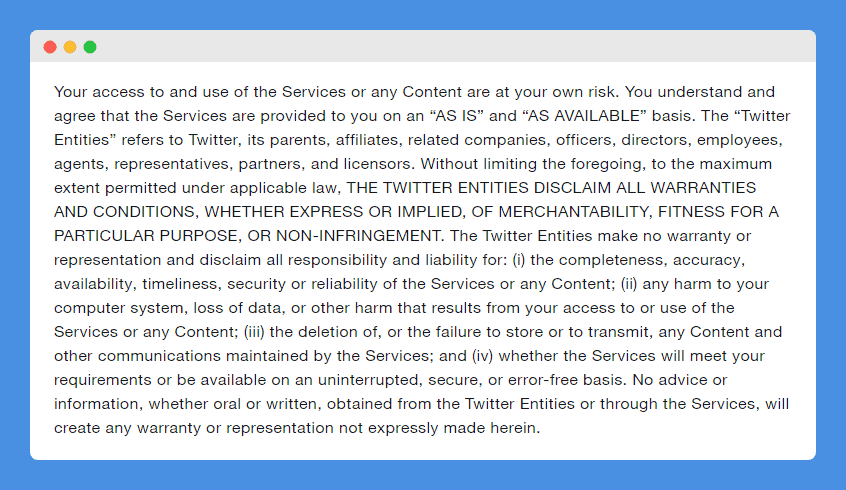The image size is (846, 490).
Task: Click the phrase "loss of data"
Action: [x=237, y=308]
